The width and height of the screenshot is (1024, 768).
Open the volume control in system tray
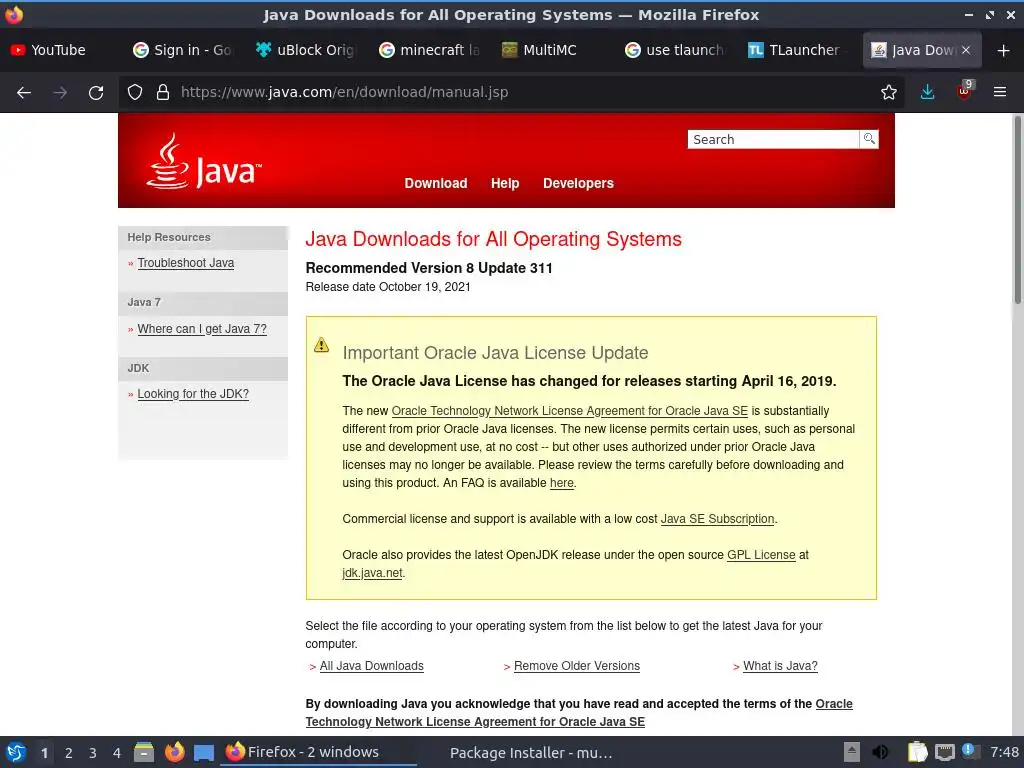(880, 752)
